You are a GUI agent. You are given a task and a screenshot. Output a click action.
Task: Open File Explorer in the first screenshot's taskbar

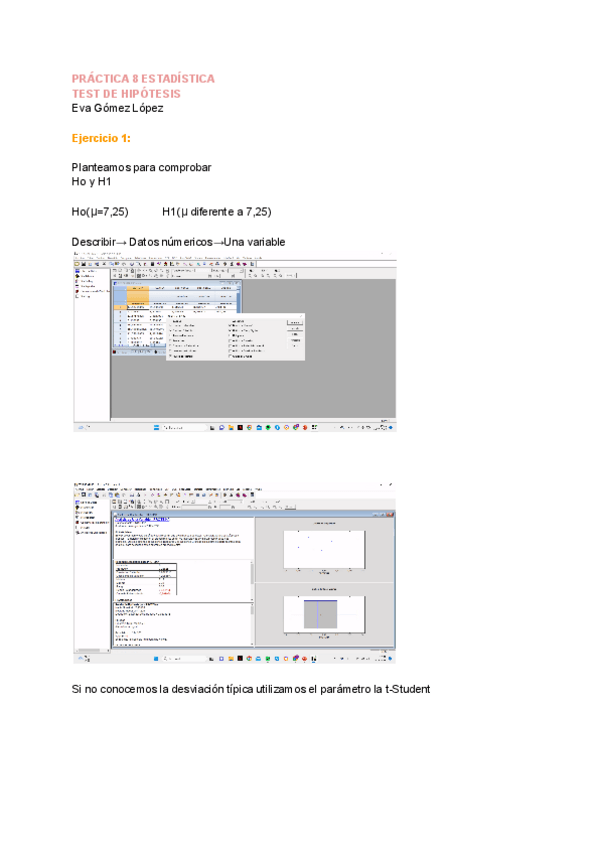pyautogui.click(x=230, y=427)
